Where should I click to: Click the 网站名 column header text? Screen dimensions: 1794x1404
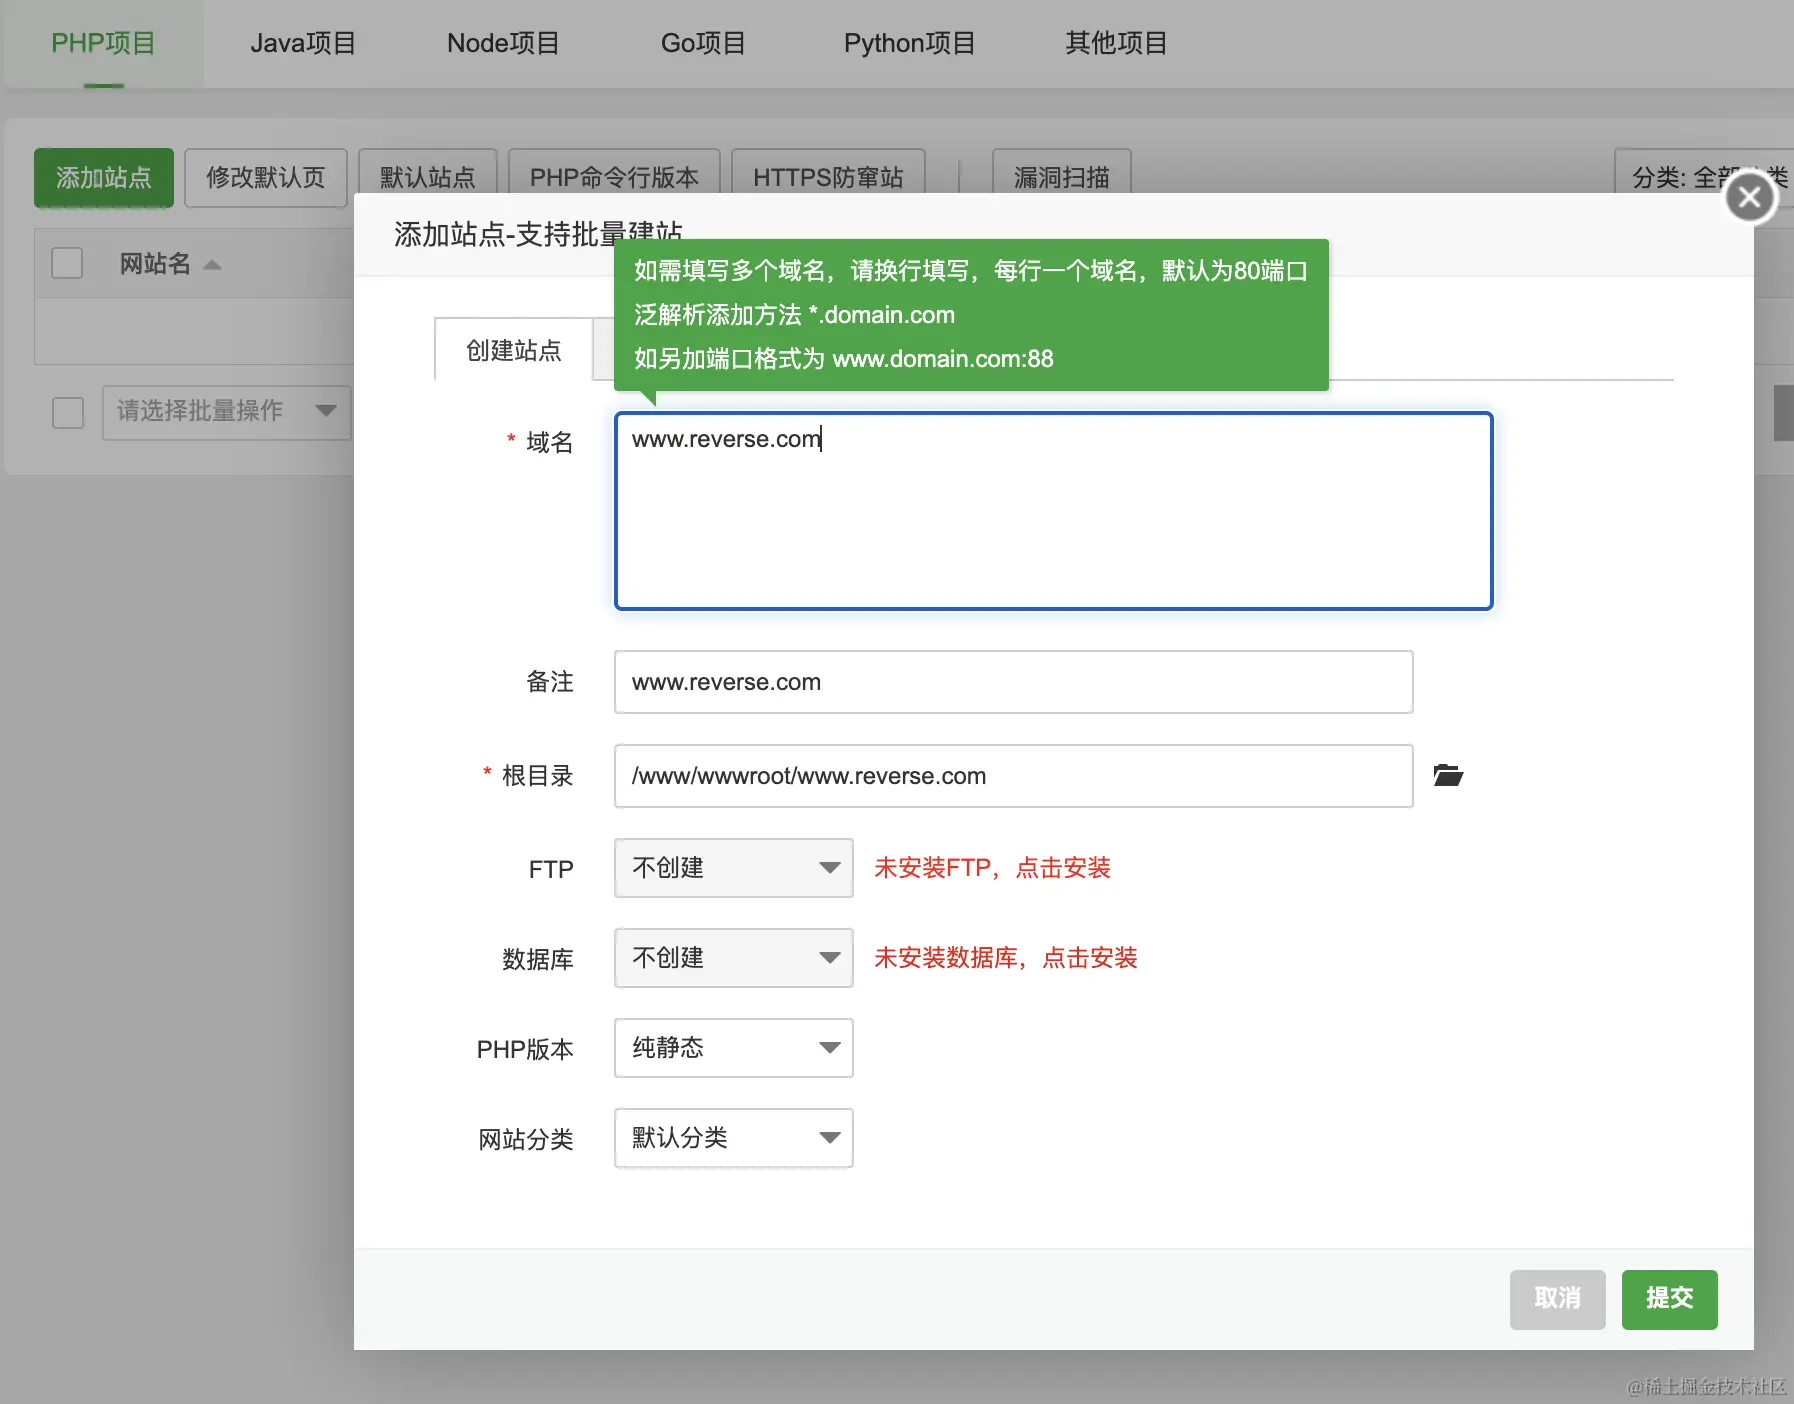[155, 264]
